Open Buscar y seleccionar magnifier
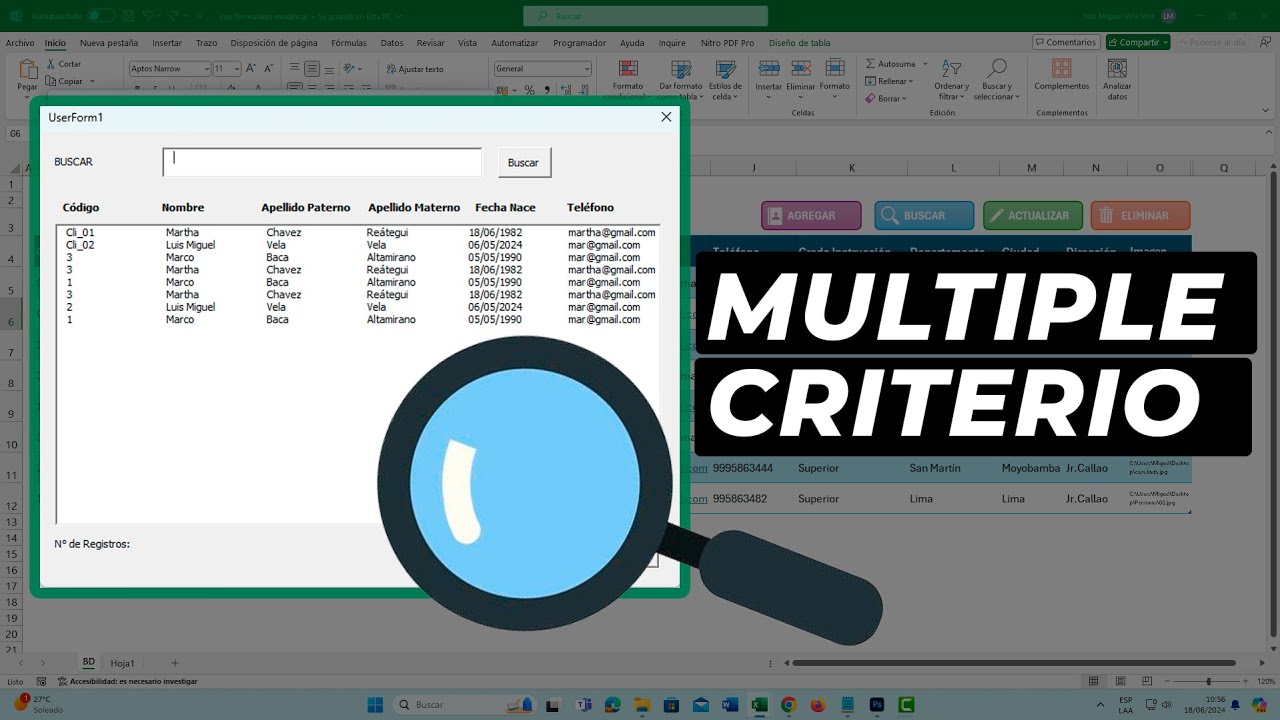The width and height of the screenshot is (1280, 720). (996, 79)
